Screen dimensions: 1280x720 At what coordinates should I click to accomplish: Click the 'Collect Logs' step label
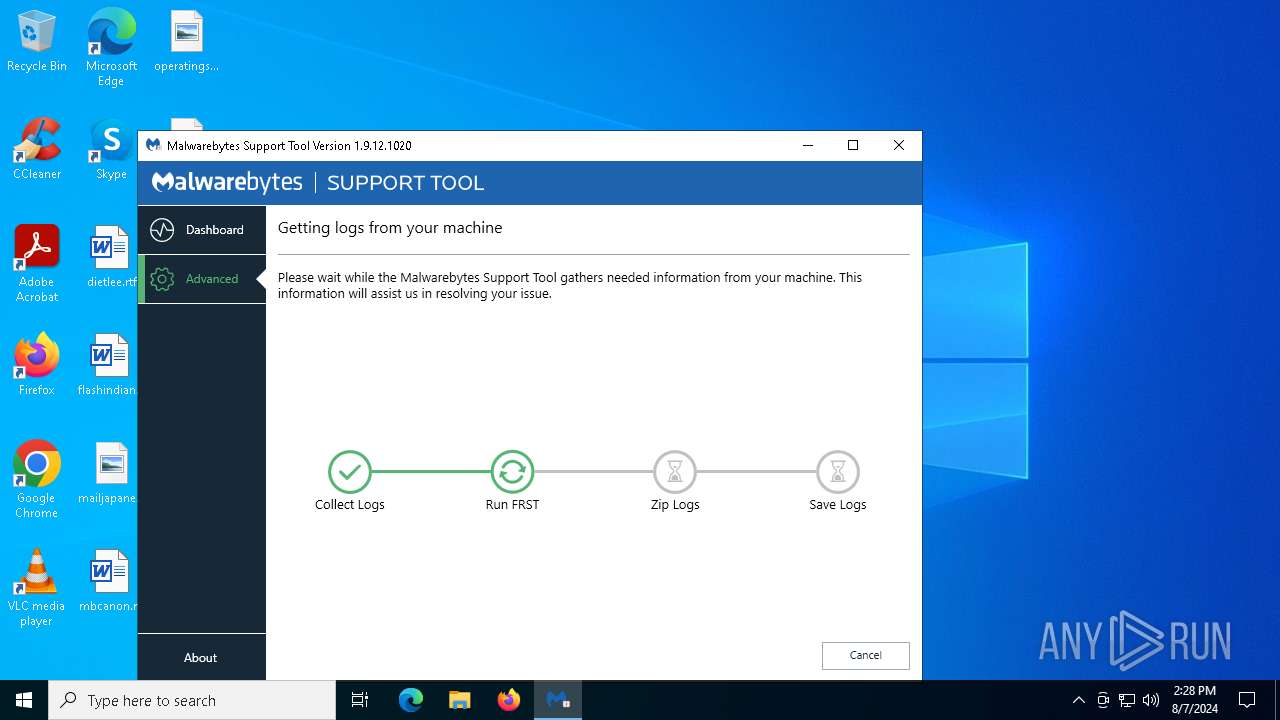click(x=349, y=505)
